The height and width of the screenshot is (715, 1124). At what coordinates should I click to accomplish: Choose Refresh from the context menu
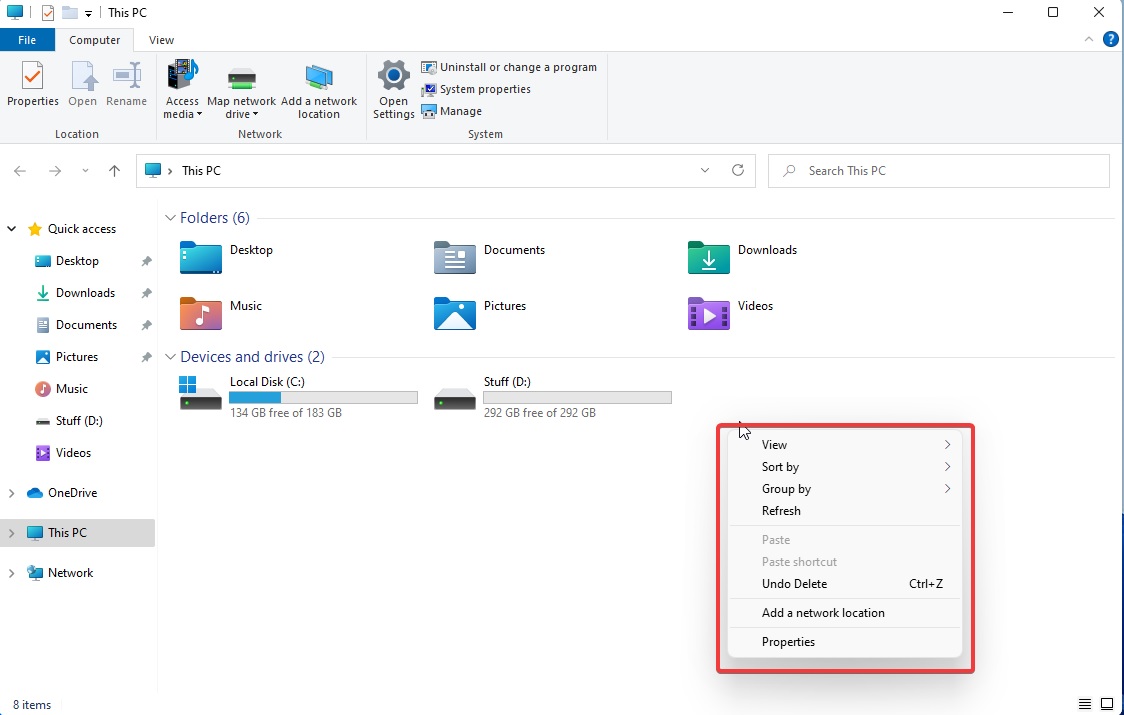[x=845, y=511]
